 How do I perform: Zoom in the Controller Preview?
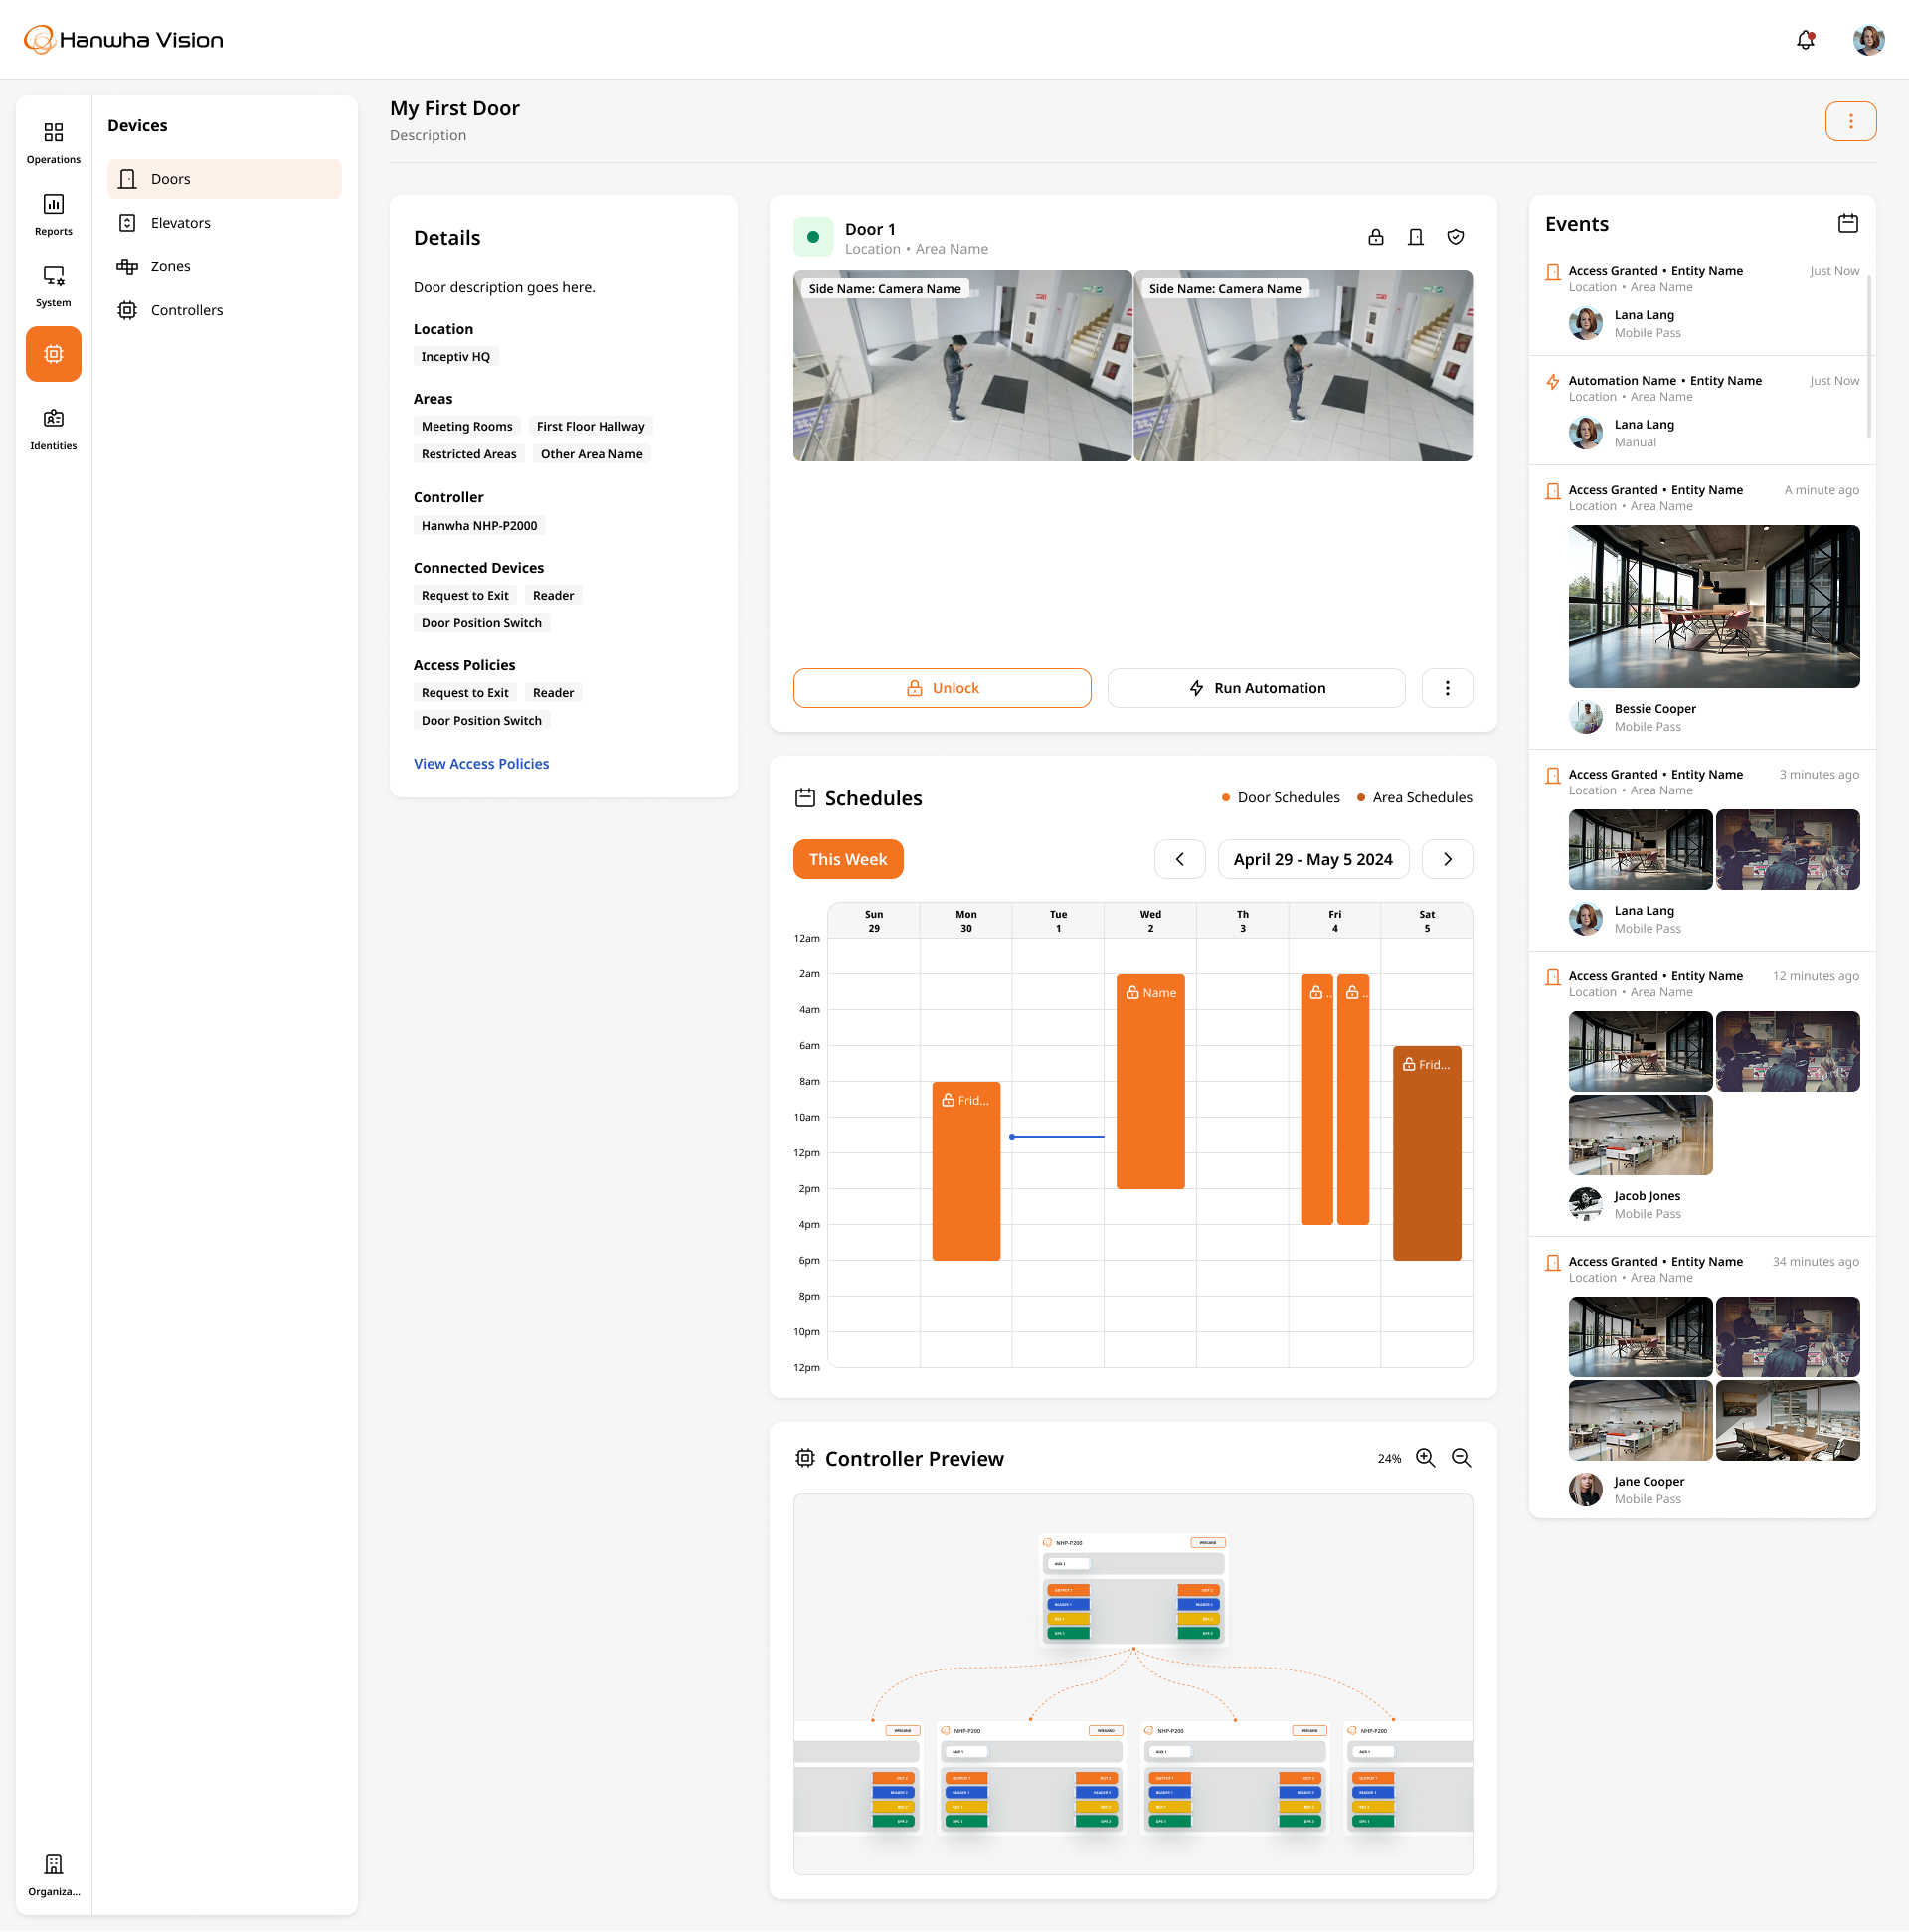(1426, 1459)
